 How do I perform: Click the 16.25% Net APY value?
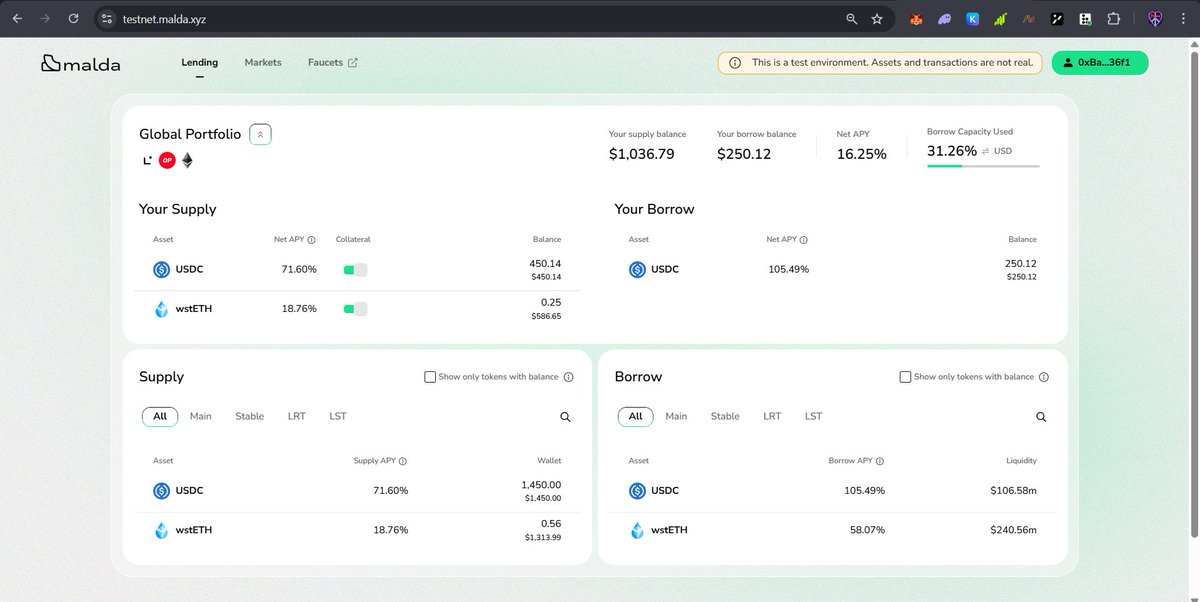[861, 154]
